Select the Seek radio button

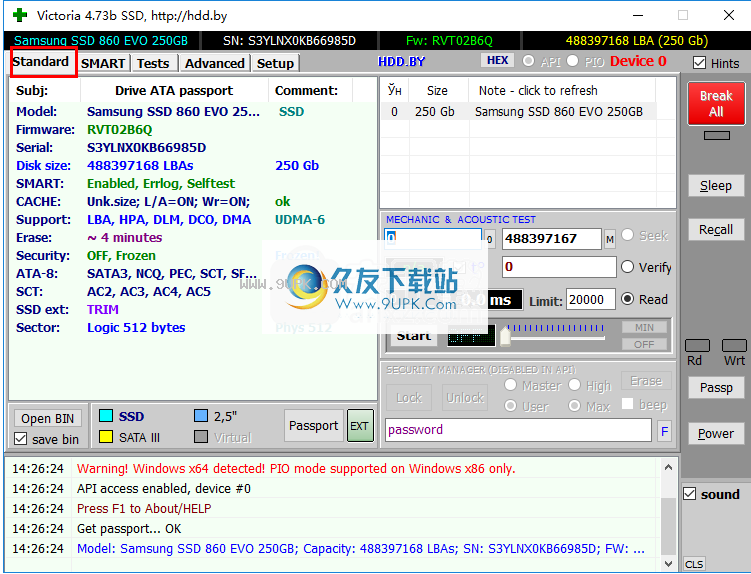tap(627, 235)
